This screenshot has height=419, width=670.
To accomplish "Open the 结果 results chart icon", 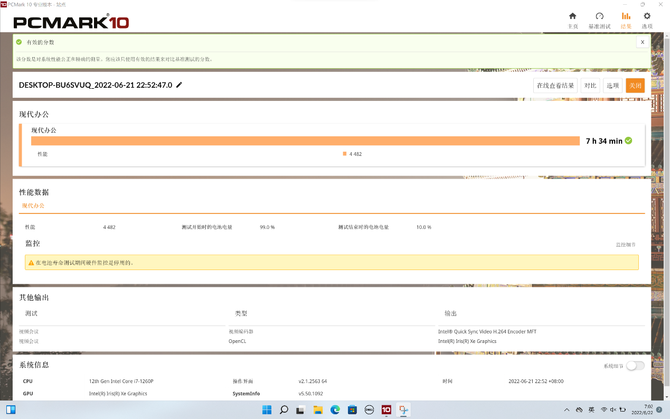I will [x=626, y=19].
